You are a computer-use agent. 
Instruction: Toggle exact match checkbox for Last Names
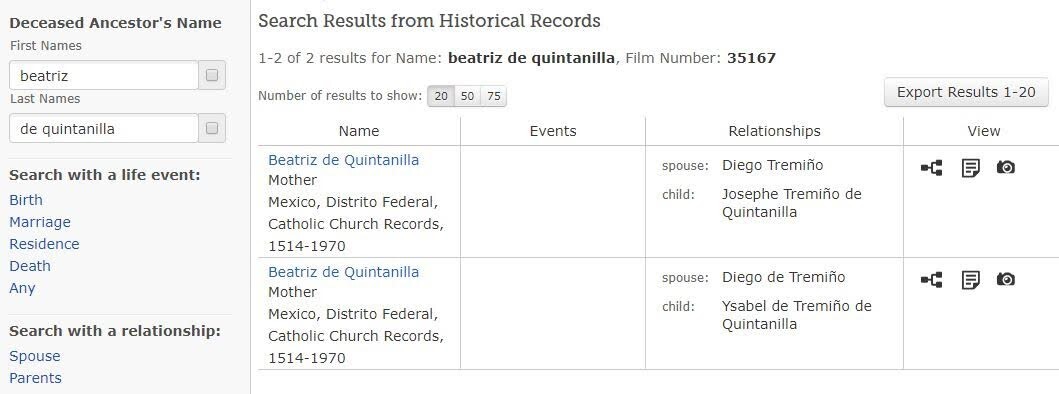pyautogui.click(x=212, y=128)
